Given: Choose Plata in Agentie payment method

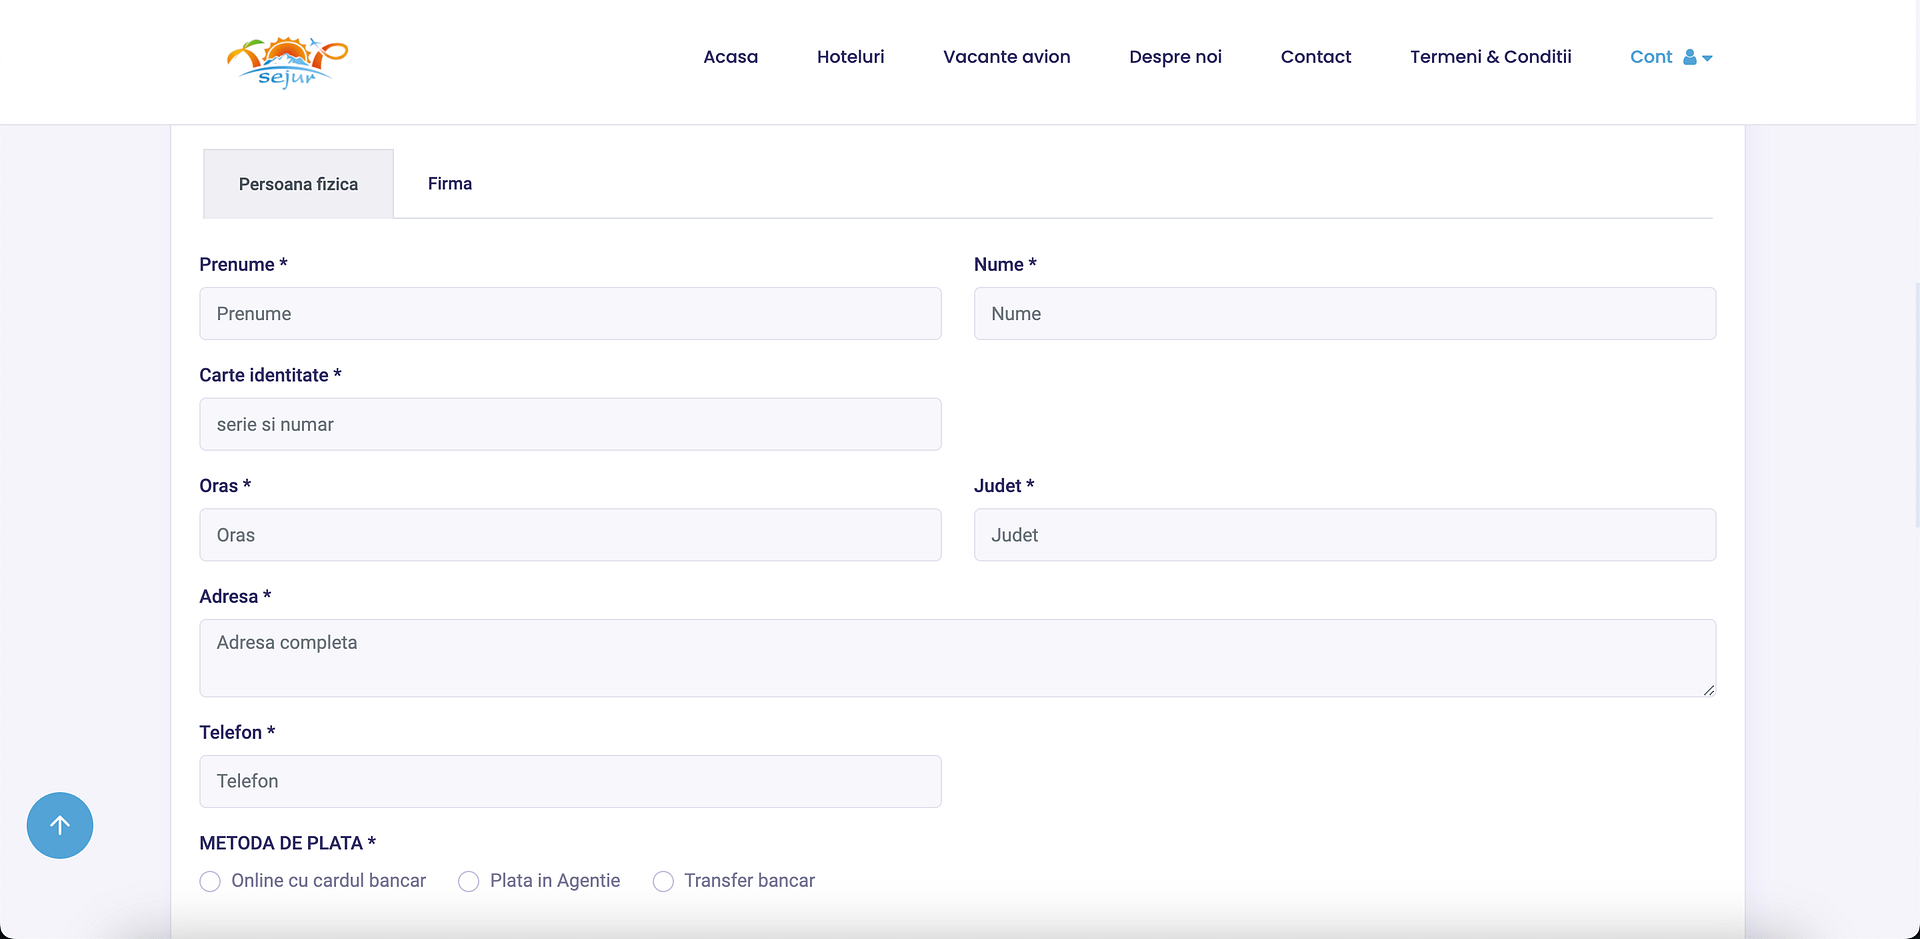Looking at the screenshot, I should (x=468, y=881).
